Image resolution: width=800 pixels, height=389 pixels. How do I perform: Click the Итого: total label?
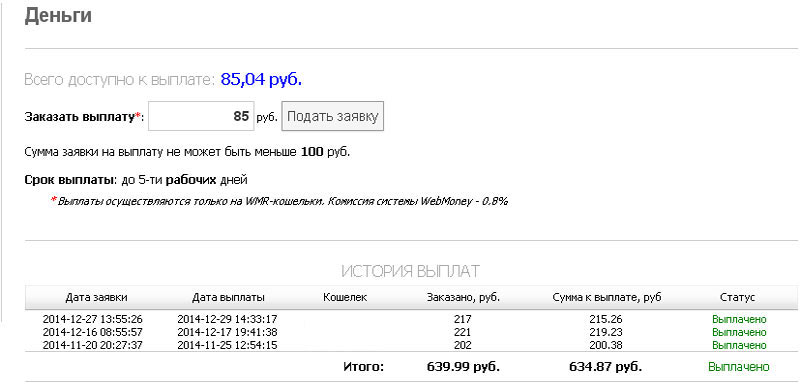click(x=363, y=367)
